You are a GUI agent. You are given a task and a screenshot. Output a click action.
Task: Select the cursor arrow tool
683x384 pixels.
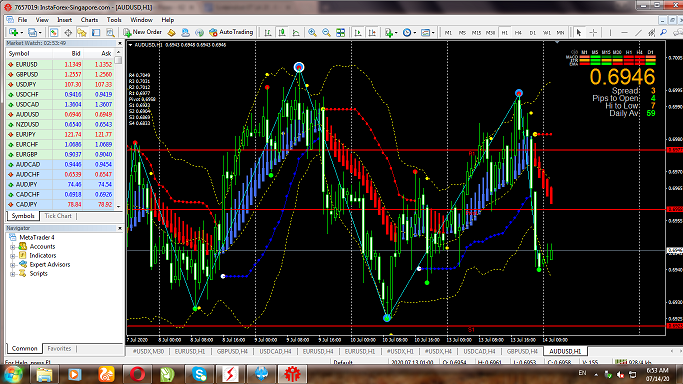pyautogui.click(x=579, y=32)
